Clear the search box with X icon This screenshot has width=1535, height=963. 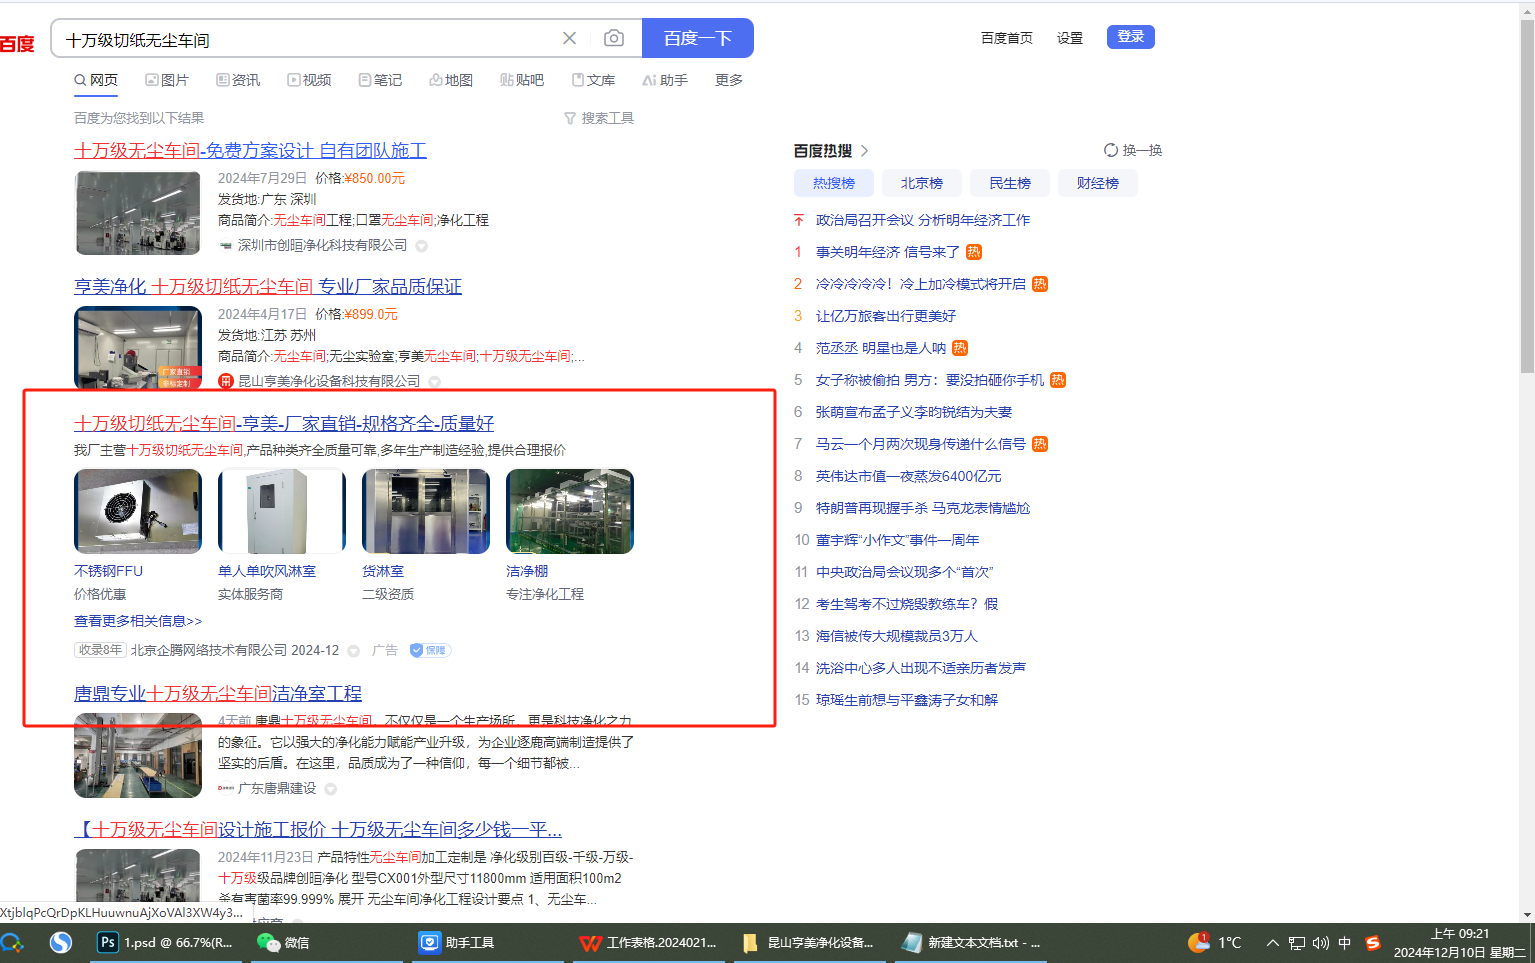pos(569,38)
